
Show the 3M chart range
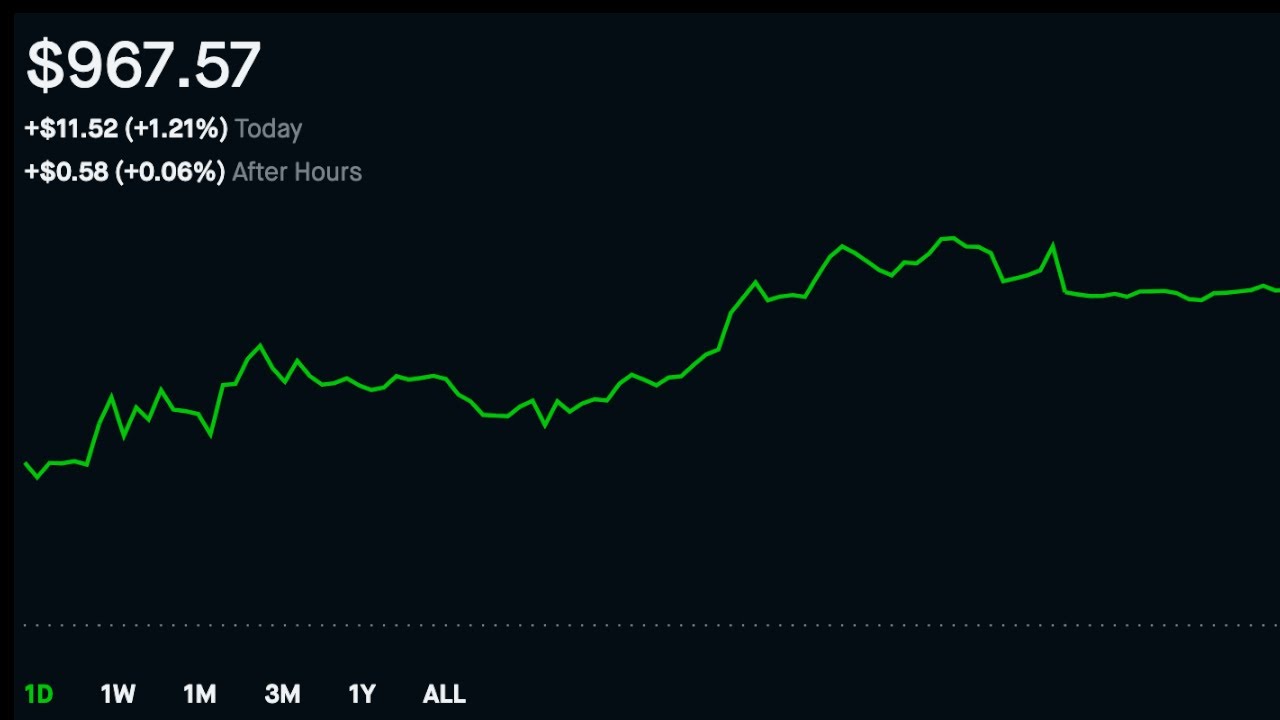(282, 694)
